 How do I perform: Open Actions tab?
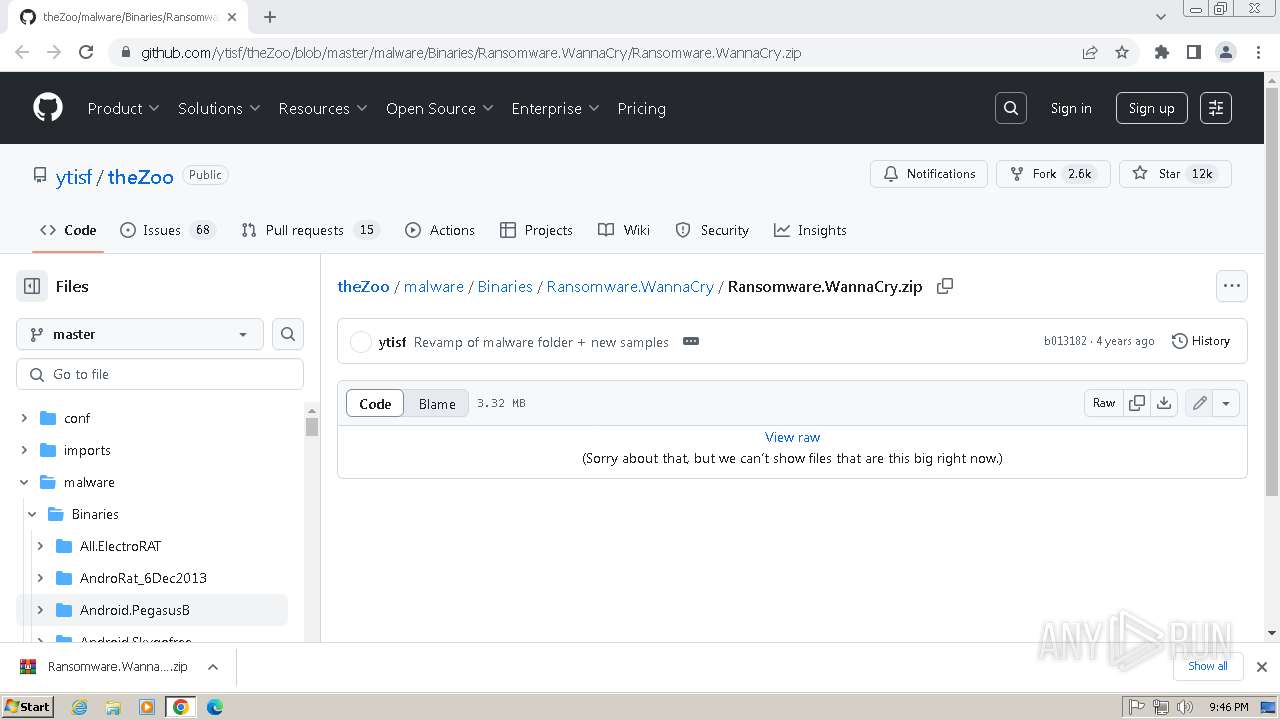pyautogui.click(x=440, y=230)
